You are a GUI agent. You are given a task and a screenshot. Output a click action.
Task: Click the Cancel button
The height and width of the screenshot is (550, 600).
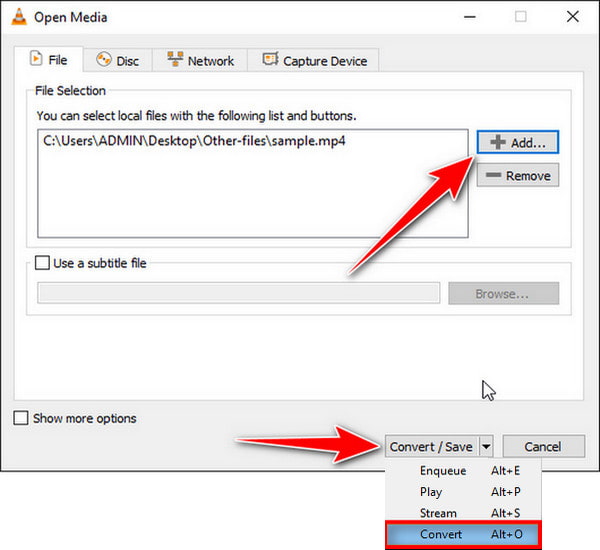[543, 446]
